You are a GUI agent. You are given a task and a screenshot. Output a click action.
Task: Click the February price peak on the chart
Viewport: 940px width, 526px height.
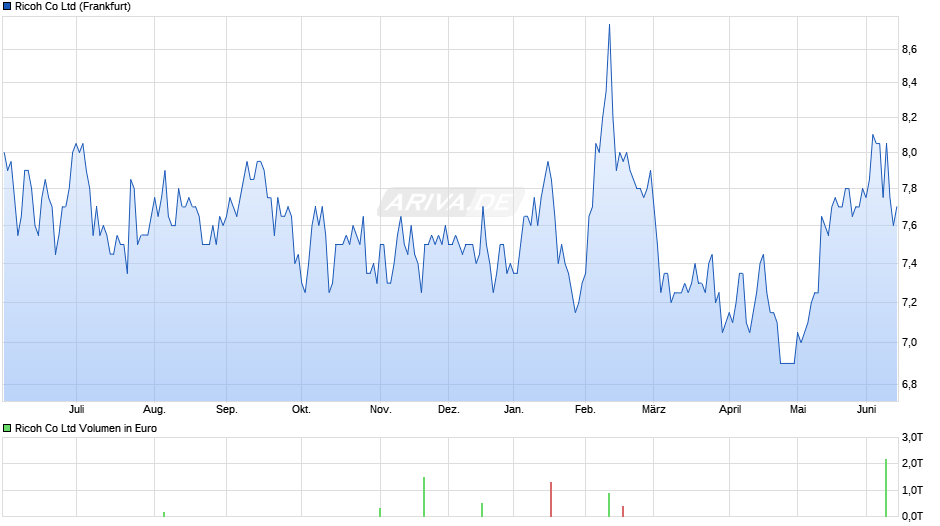pos(609,25)
